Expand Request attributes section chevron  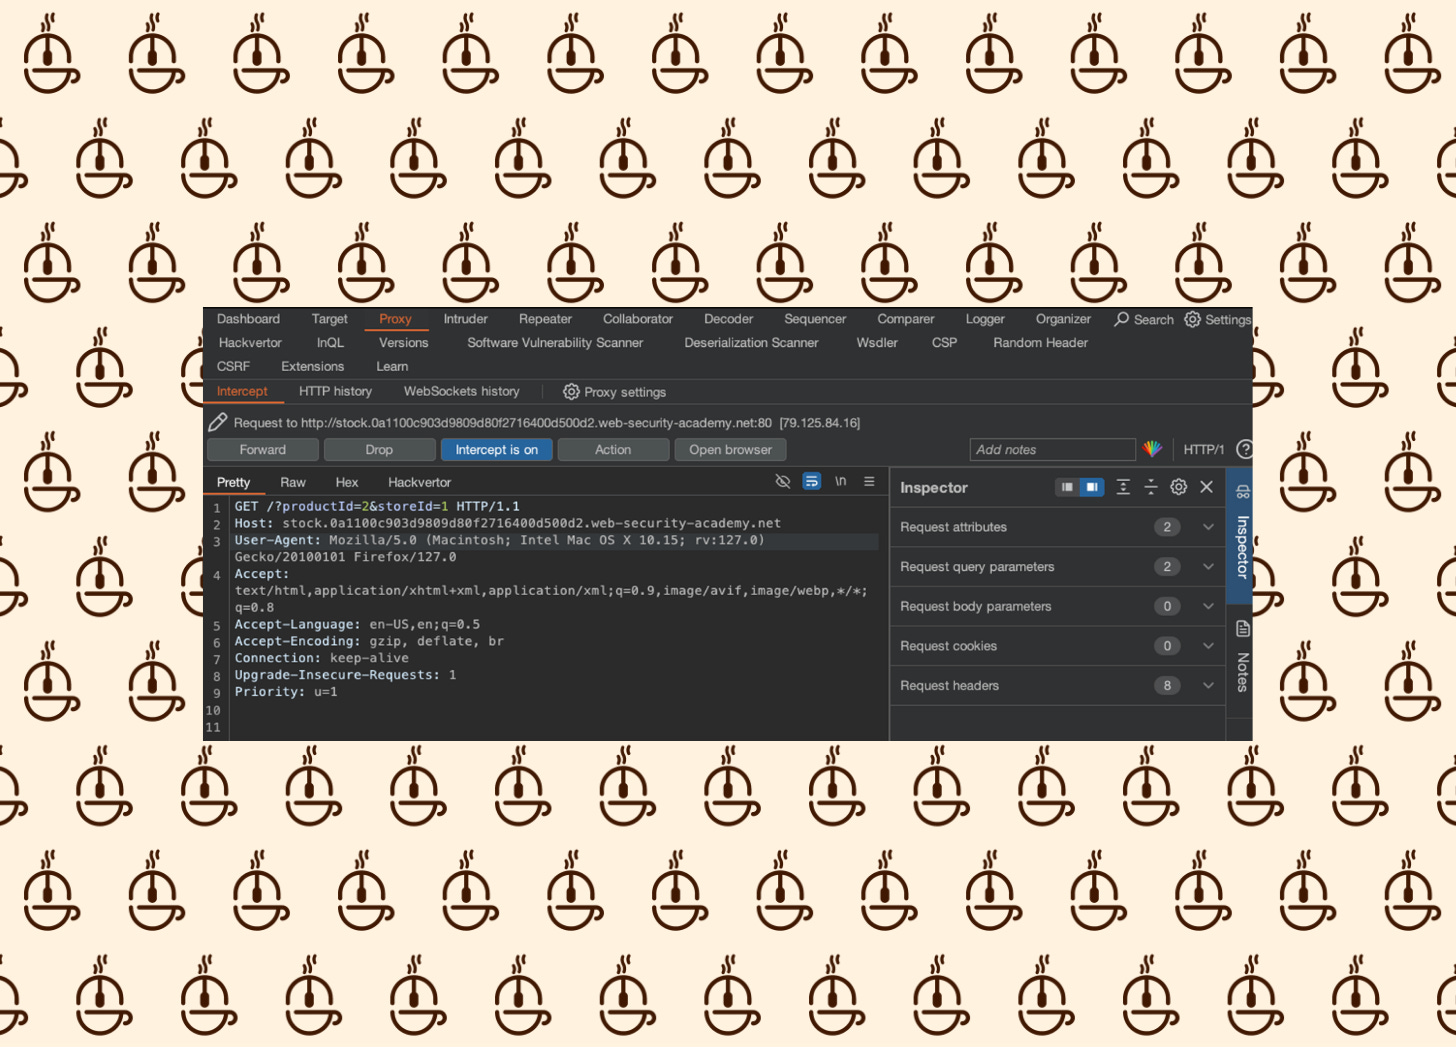pos(1208,527)
